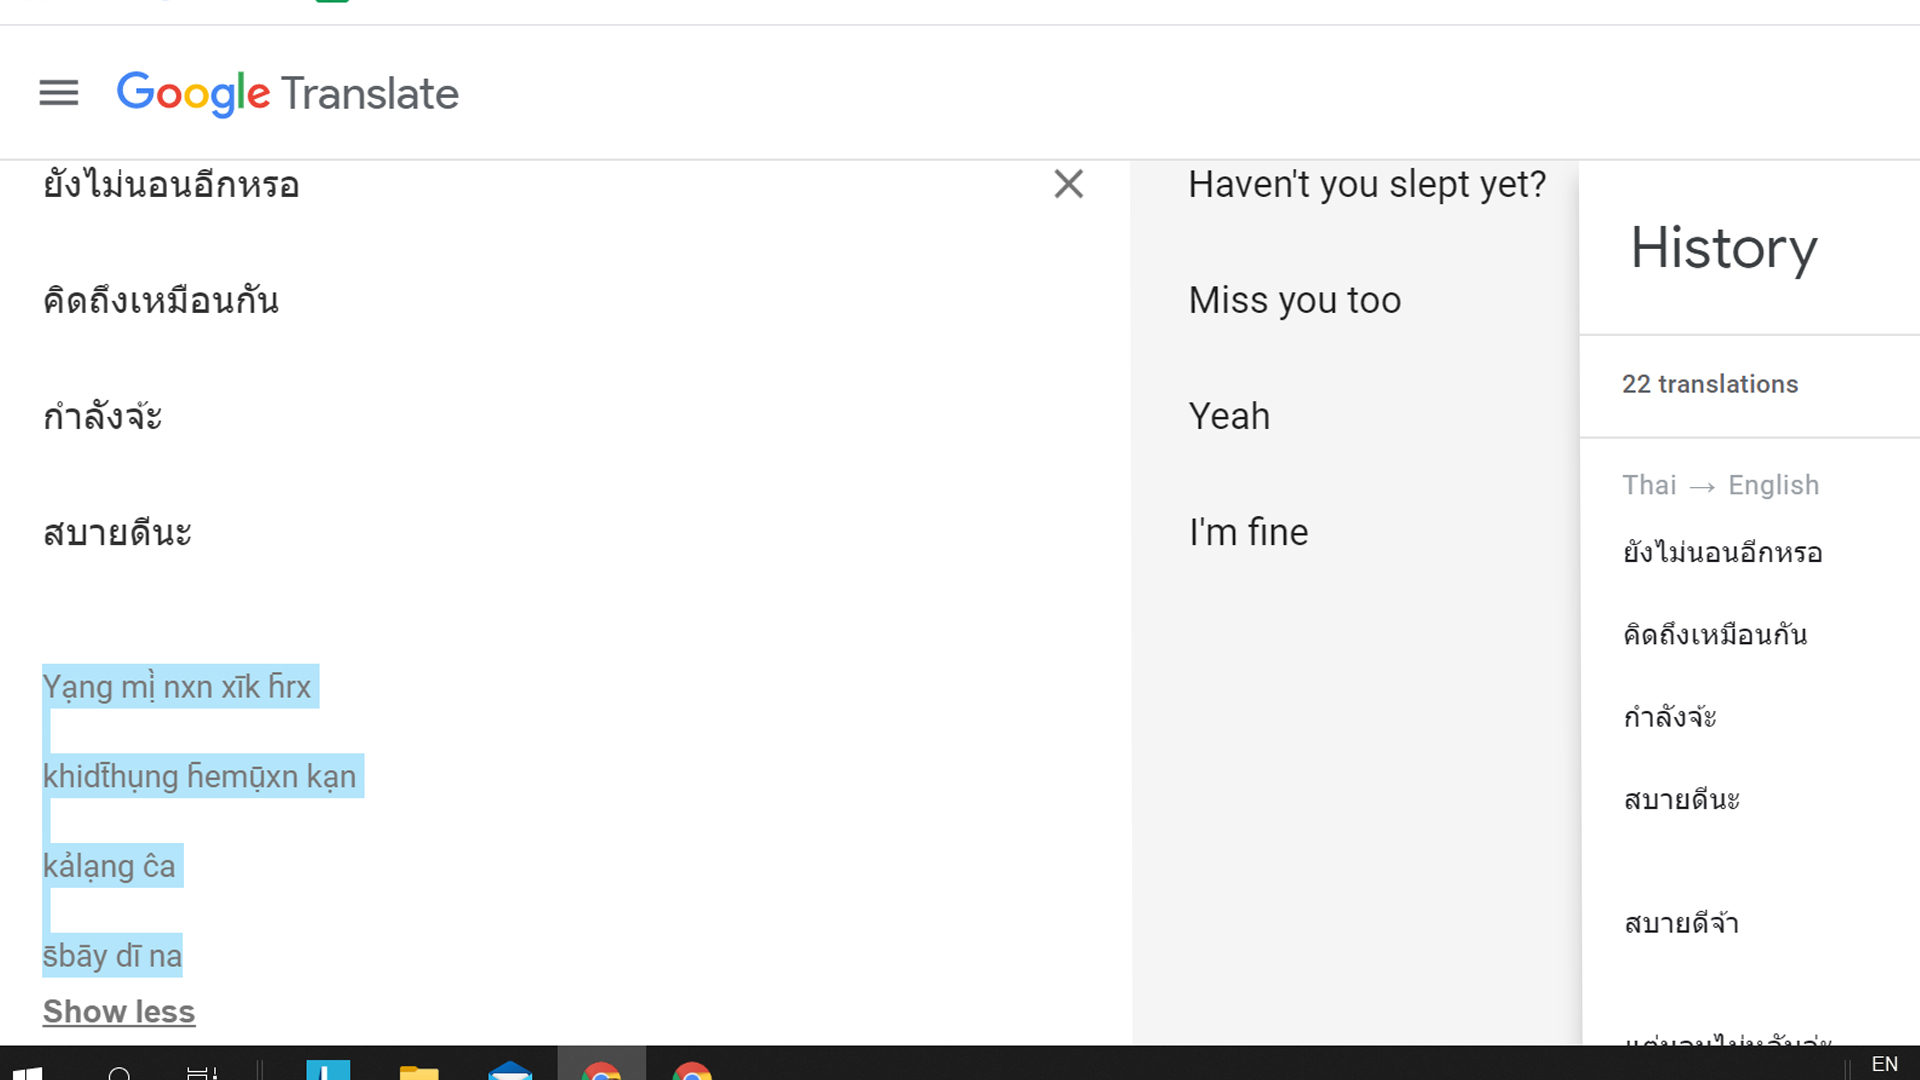Click the romanization 'Yạng mị̀ nxn xīk h̄rx'
This screenshot has width=1920, height=1080.
tap(177, 687)
